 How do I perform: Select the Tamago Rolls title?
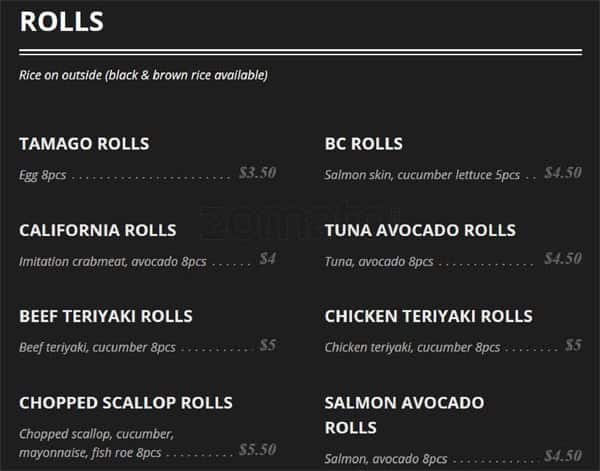point(84,144)
